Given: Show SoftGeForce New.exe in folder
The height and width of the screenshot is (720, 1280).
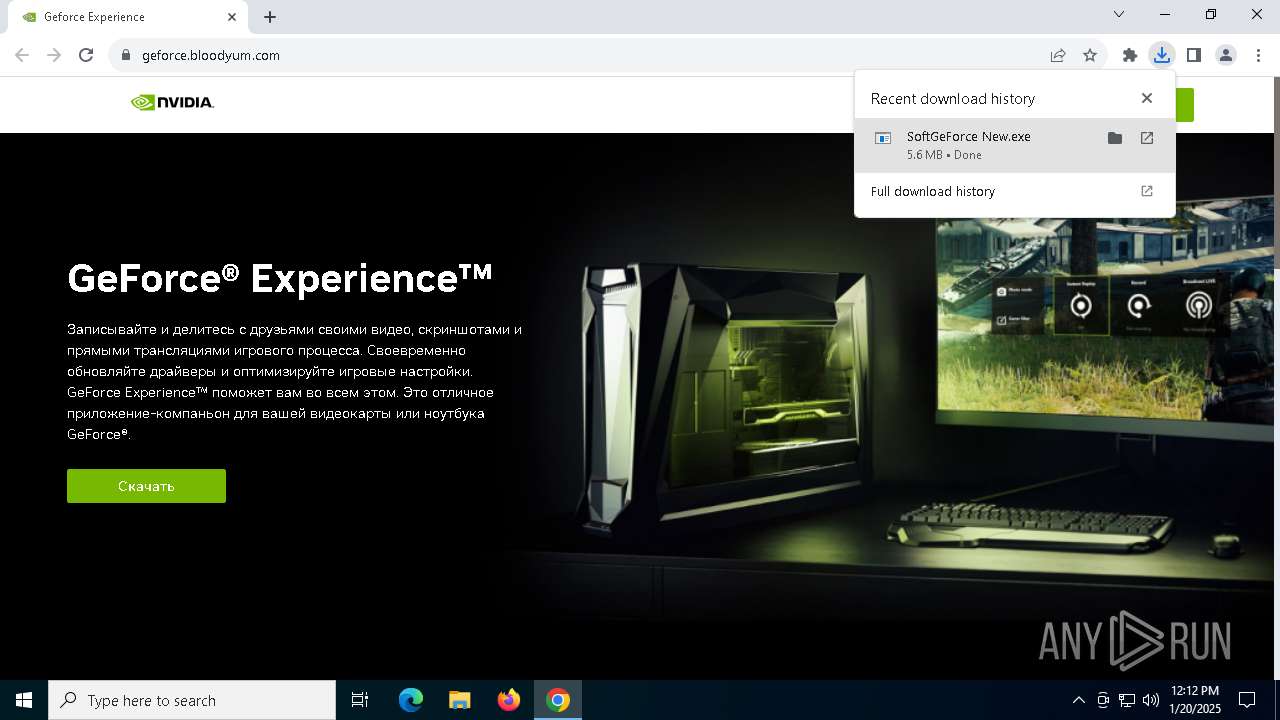Looking at the screenshot, I should (x=1115, y=138).
